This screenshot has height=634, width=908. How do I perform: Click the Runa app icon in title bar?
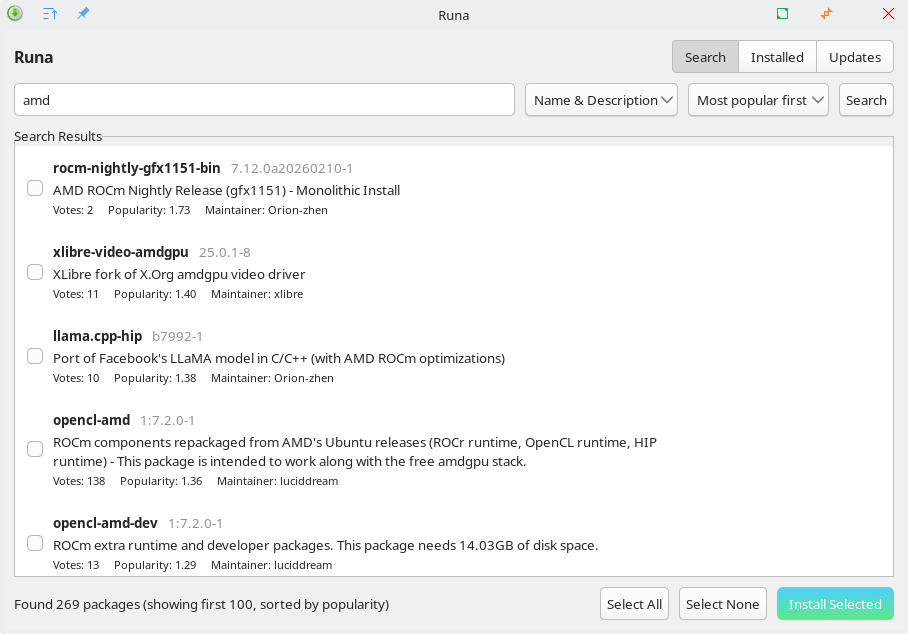click(x=15, y=14)
